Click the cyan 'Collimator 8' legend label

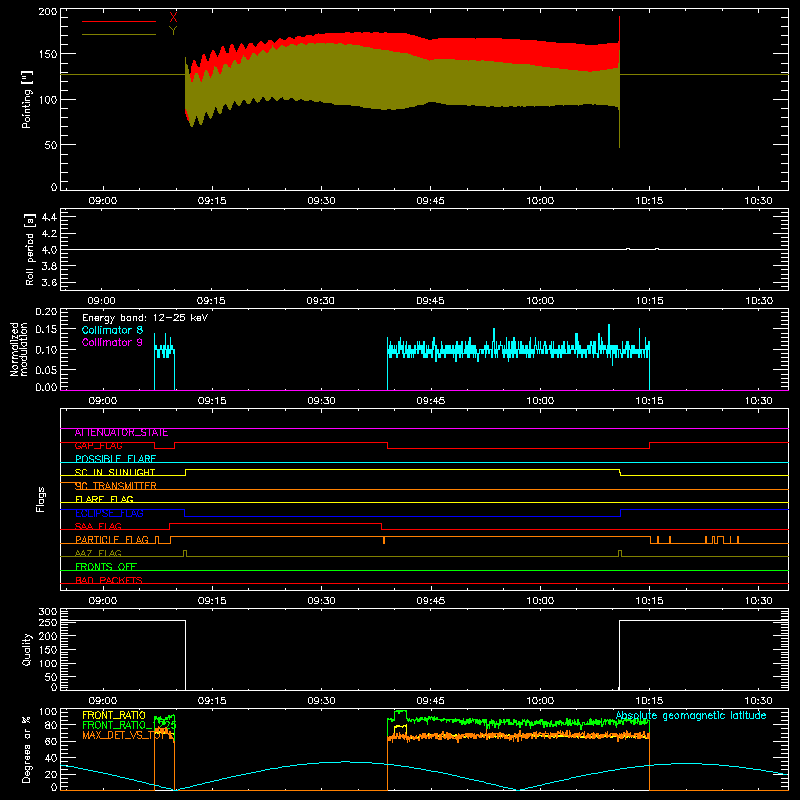click(112, 330)
